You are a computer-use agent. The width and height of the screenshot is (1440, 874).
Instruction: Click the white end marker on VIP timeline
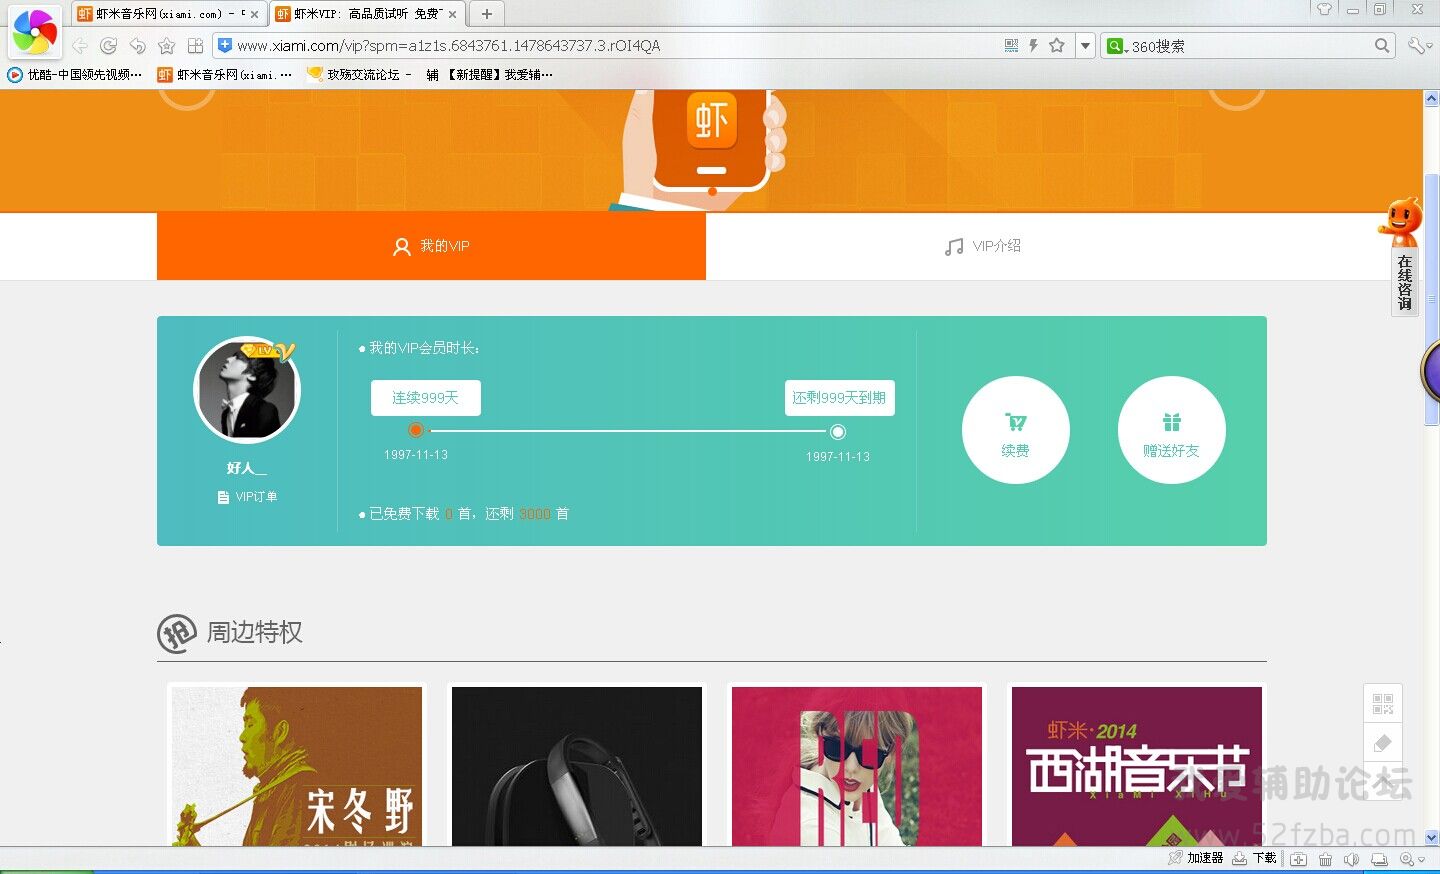838,432
